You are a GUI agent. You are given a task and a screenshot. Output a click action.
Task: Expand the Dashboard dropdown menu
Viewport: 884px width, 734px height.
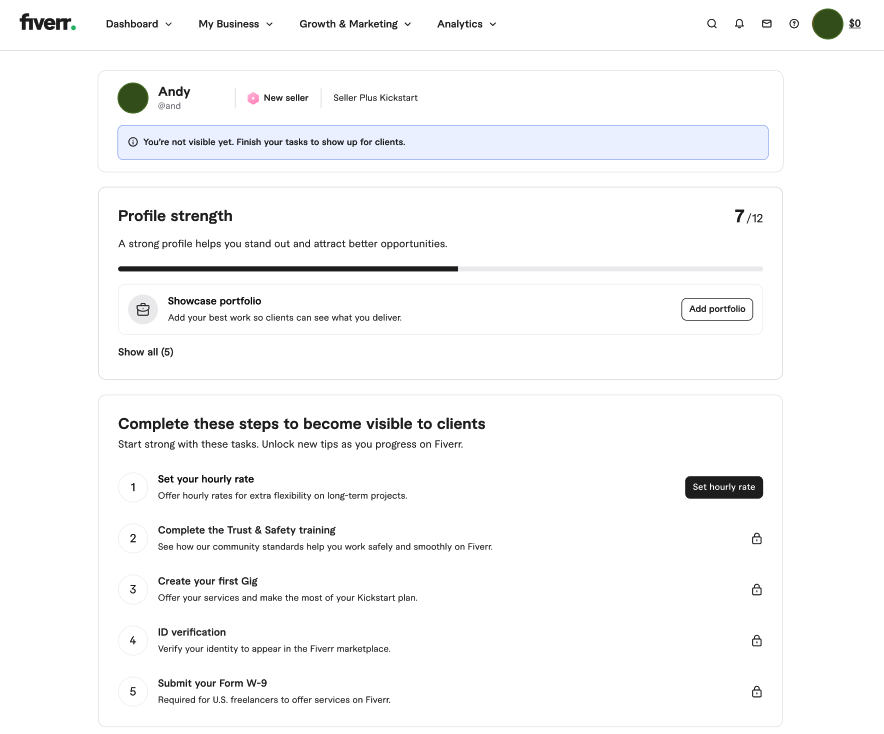(x=139, y=24)
